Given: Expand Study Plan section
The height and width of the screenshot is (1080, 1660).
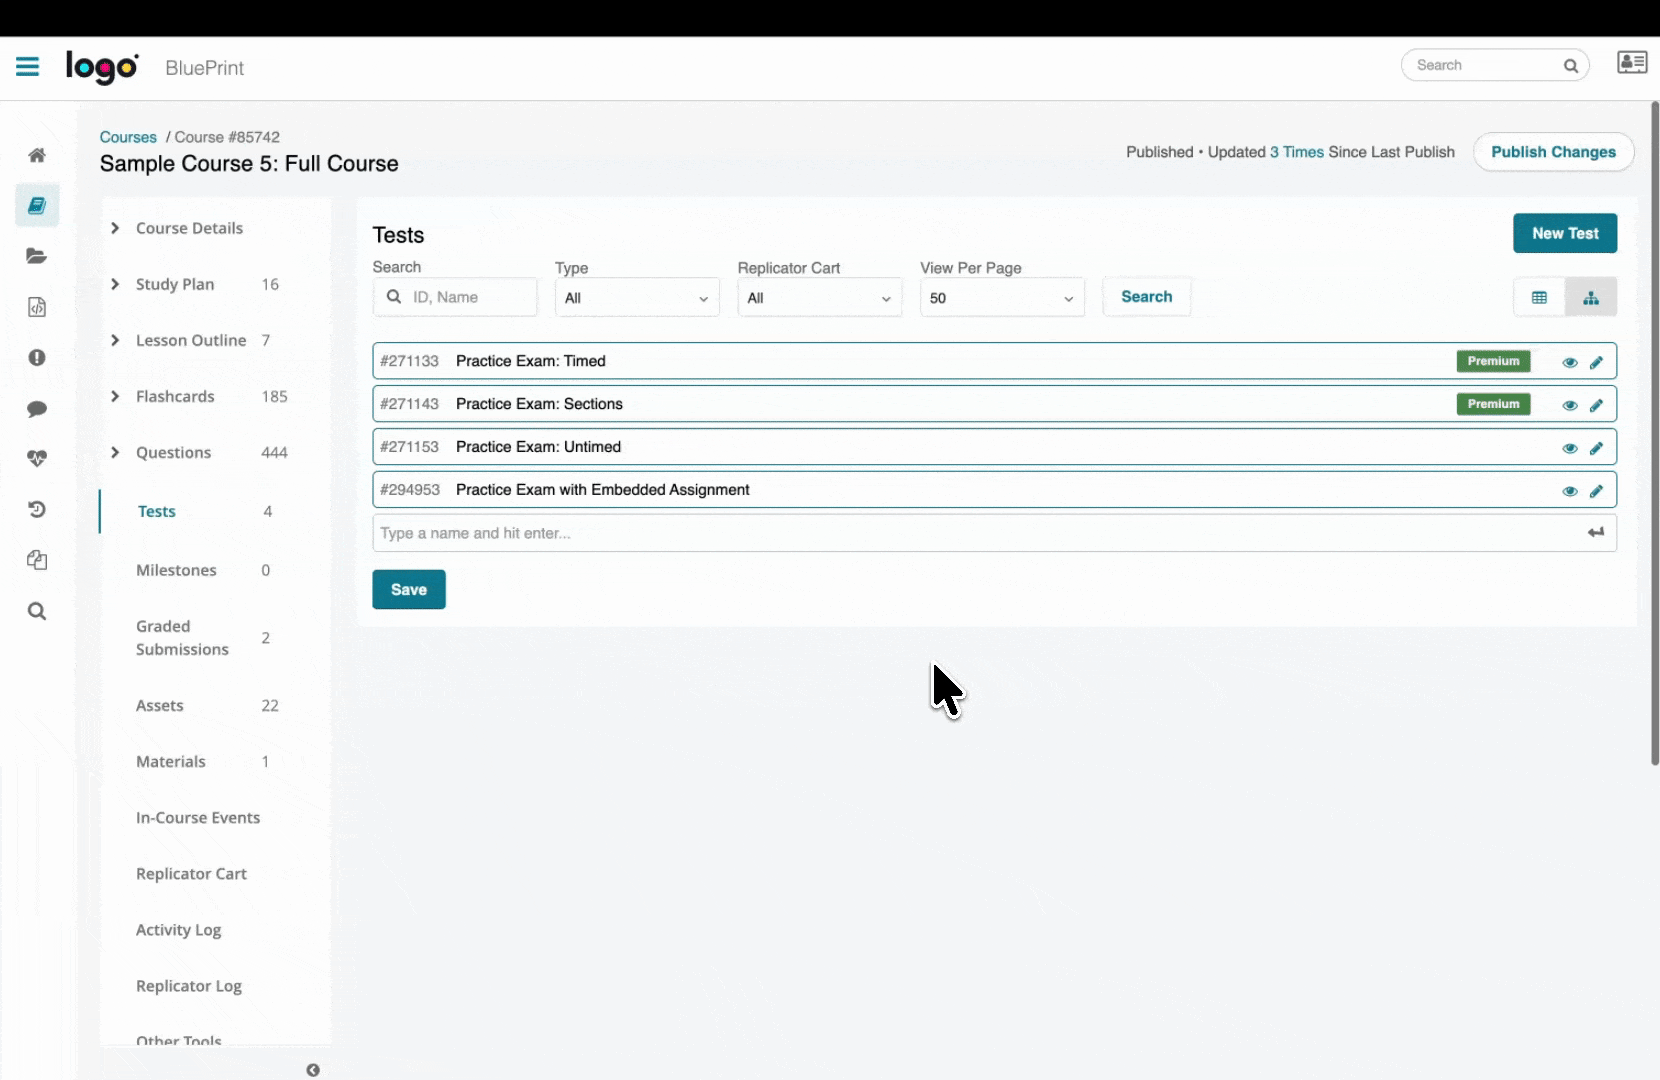Looking at the screenshot, I should coord(115,284).
